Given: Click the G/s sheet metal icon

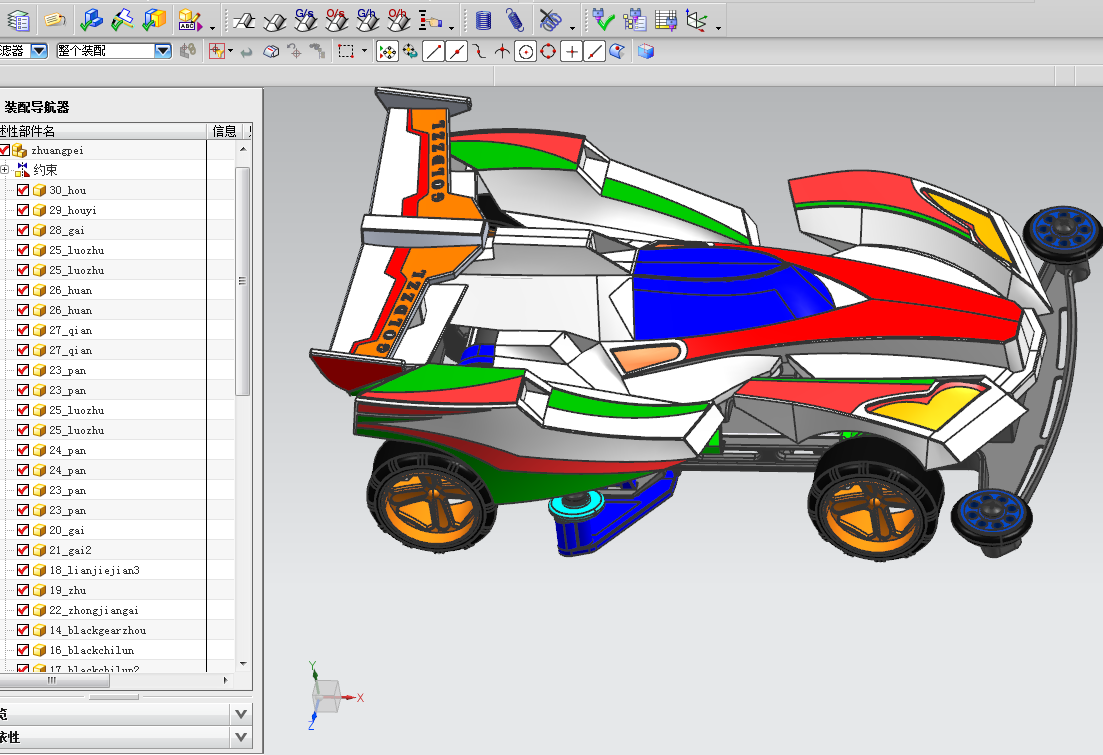Looking at the screenshot, I should coord(305,20).
